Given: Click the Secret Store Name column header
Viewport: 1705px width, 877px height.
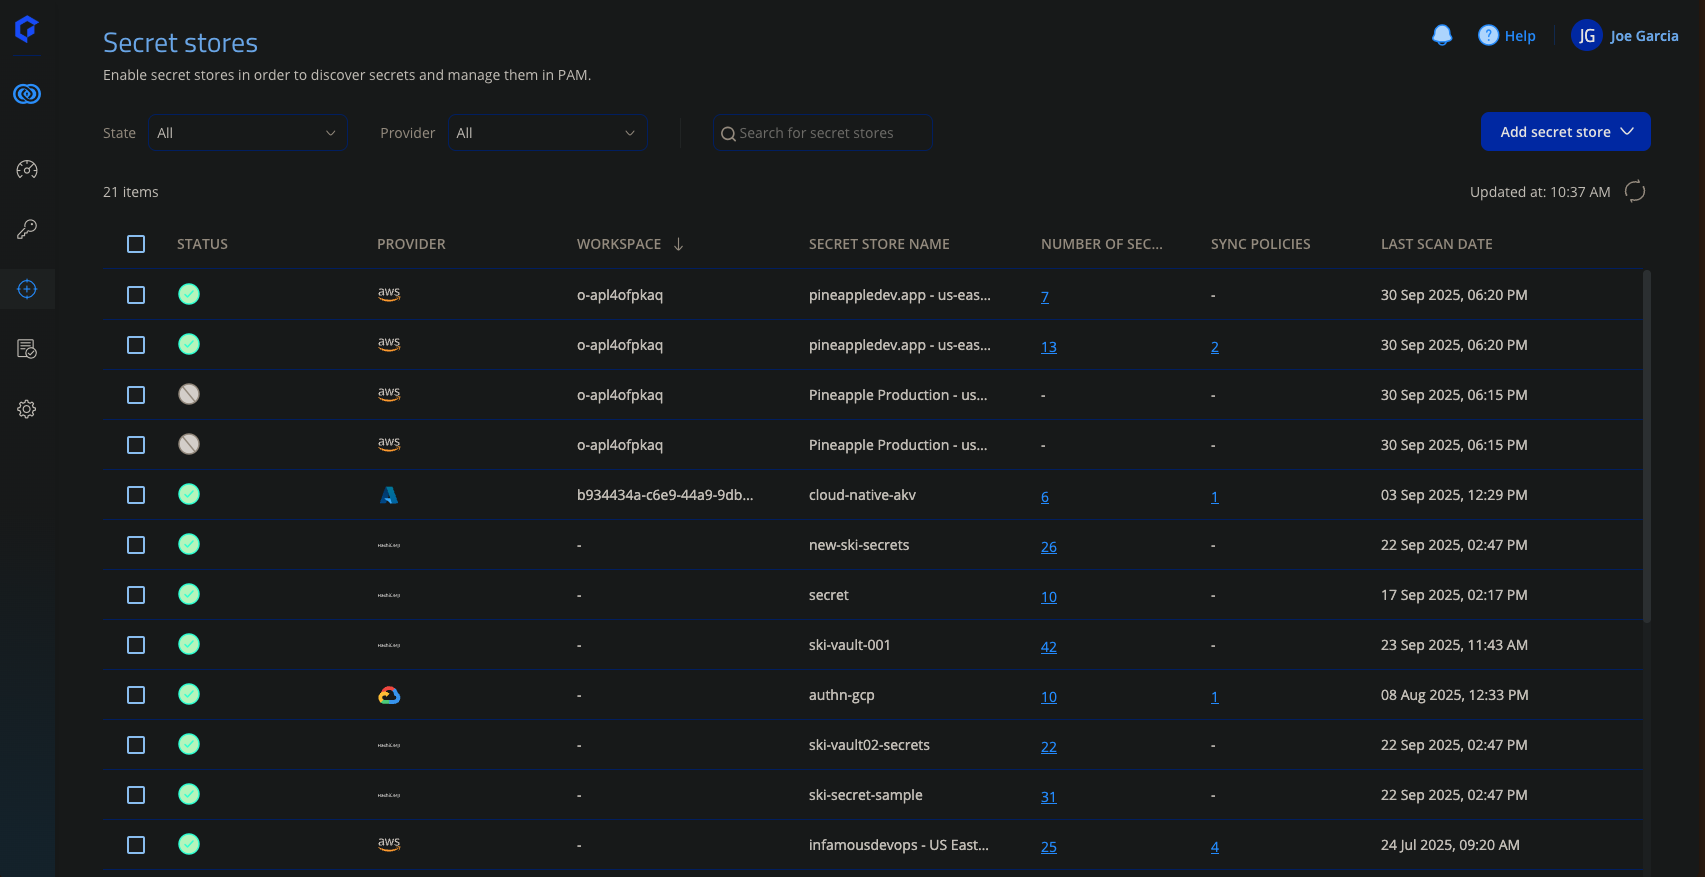Looking at the screenshot, I should 879,244.
